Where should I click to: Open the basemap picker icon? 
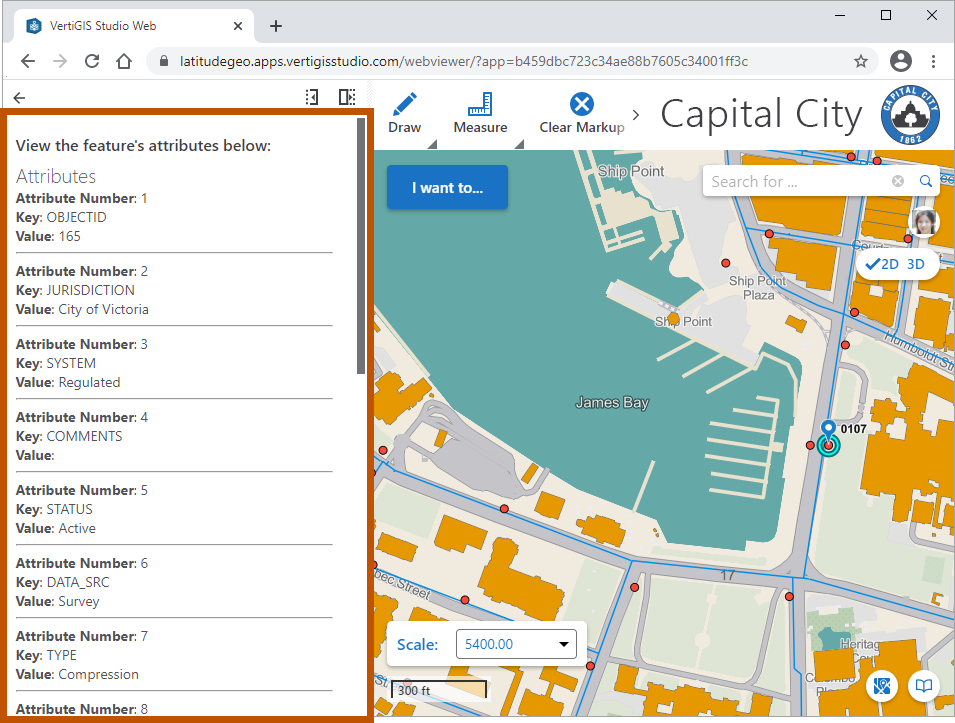pyautogui.click(x=882, y=686)
